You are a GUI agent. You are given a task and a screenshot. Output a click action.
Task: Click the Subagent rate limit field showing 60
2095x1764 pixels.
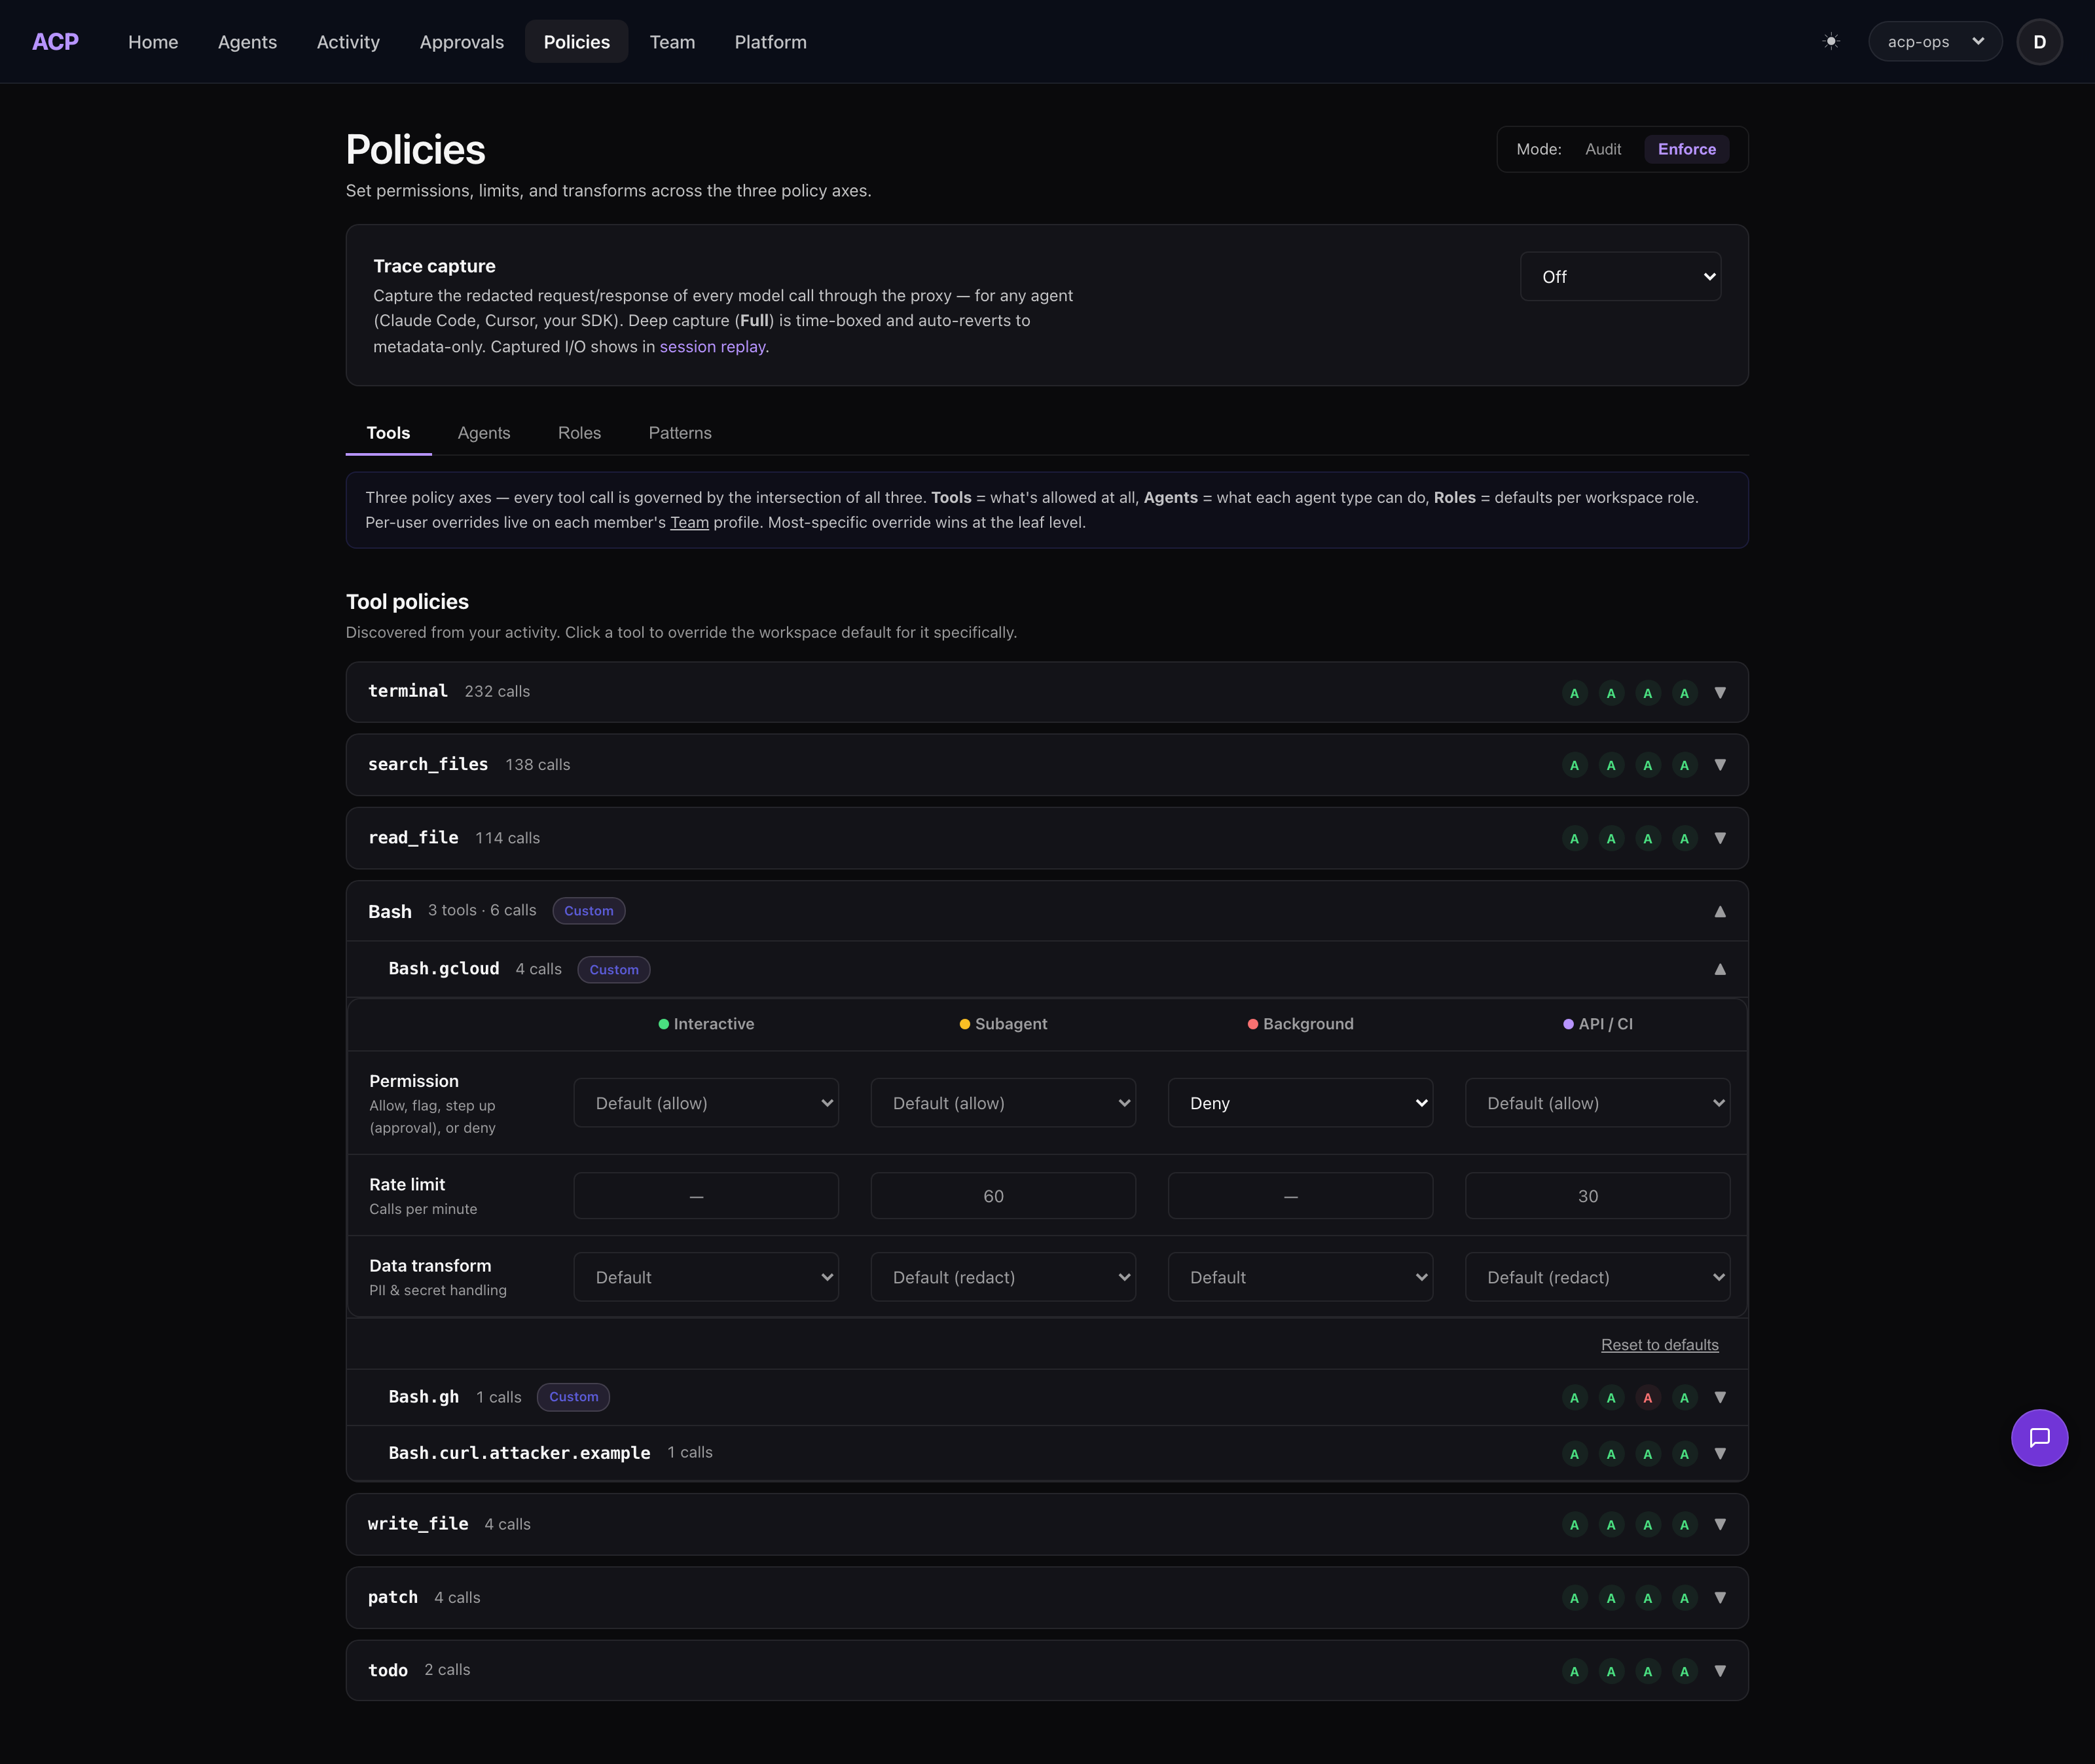pyautogui.click(x=1003, y=1196)
